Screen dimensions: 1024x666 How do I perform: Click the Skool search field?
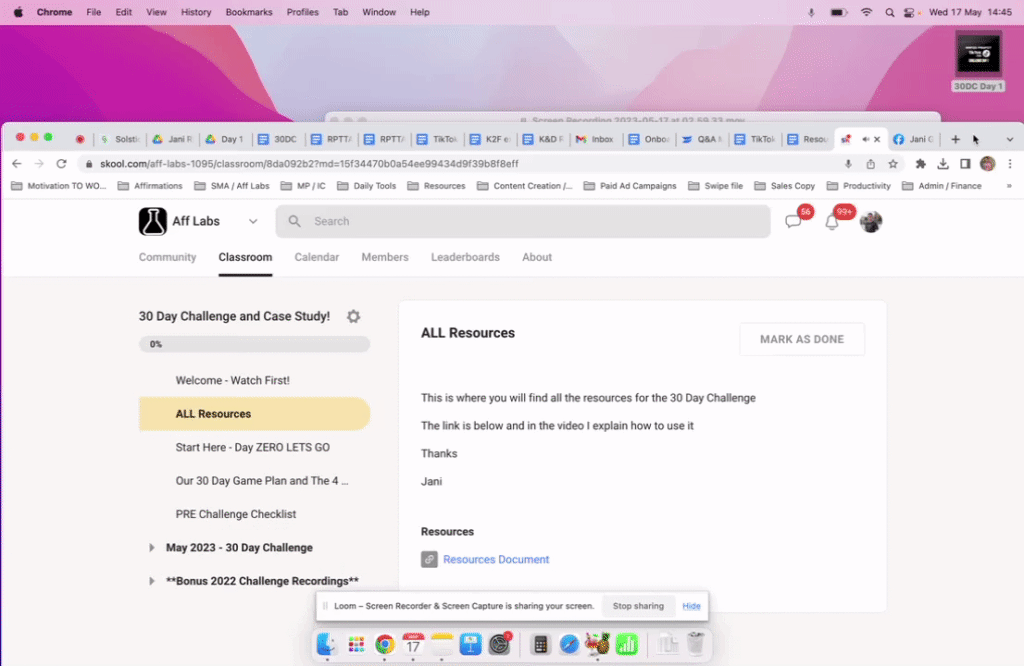(523, 221)
